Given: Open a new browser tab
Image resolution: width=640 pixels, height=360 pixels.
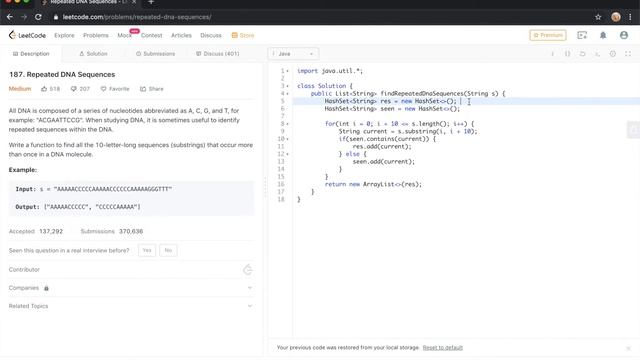Looking at the screenshot, I should click(151, 2).
